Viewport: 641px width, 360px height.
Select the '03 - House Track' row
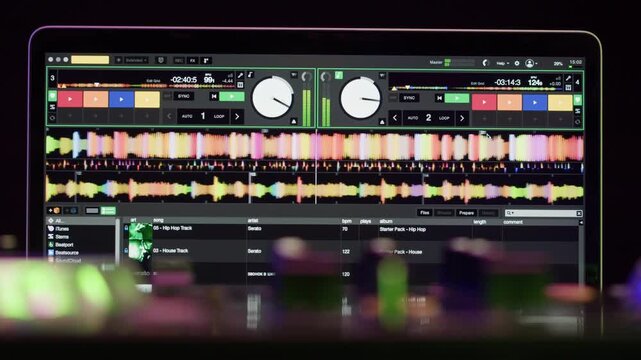352,252
